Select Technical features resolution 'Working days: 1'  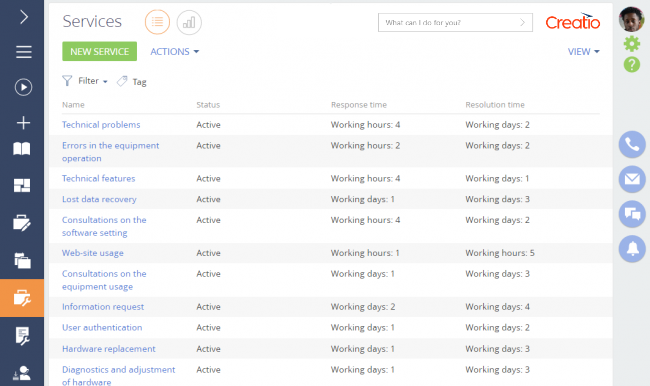tap(497, 179)
